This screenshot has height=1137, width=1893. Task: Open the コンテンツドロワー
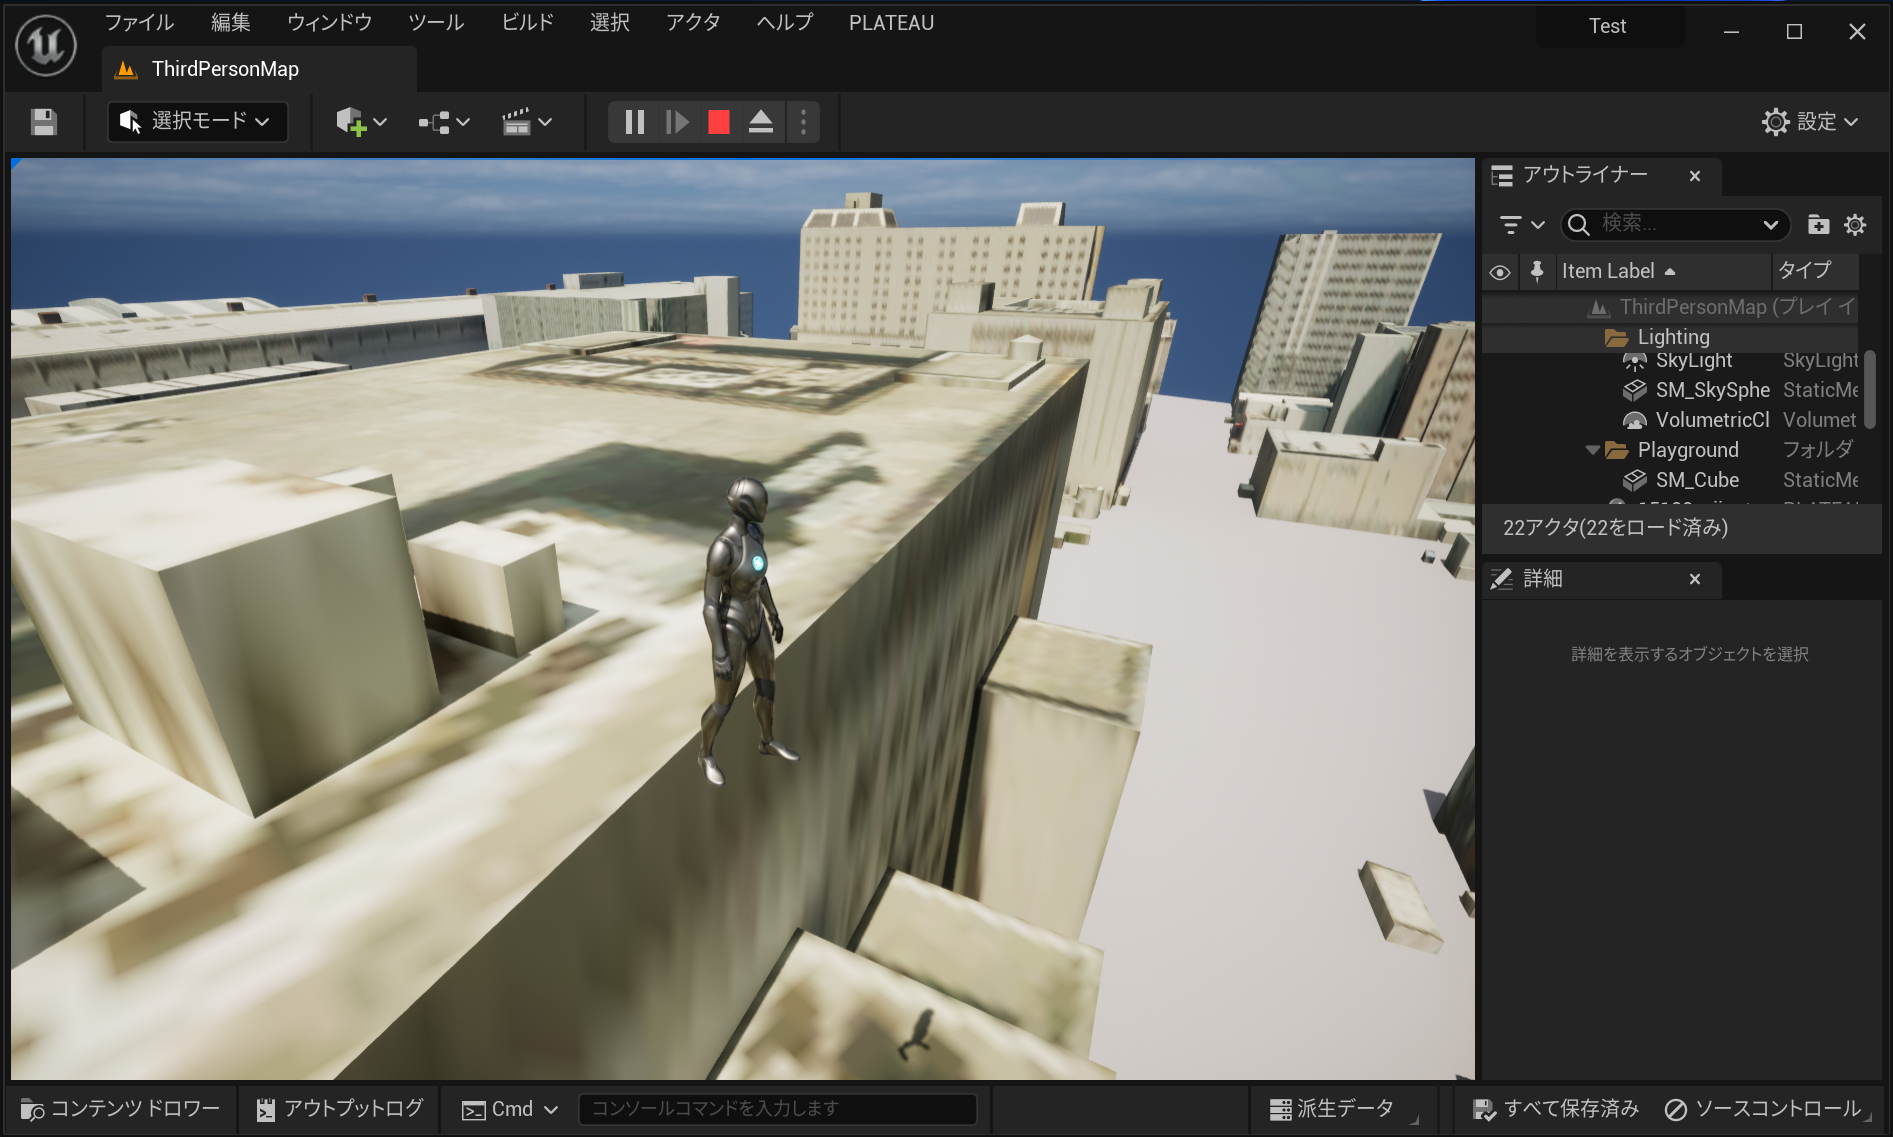tap(120, 1108)
